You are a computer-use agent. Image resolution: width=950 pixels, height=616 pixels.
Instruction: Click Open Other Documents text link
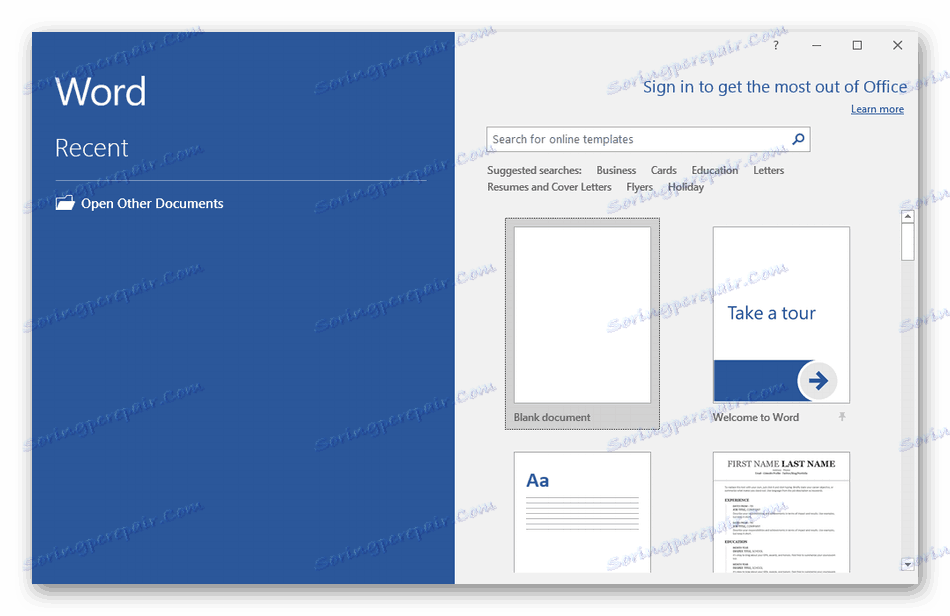tap(152, 204)
